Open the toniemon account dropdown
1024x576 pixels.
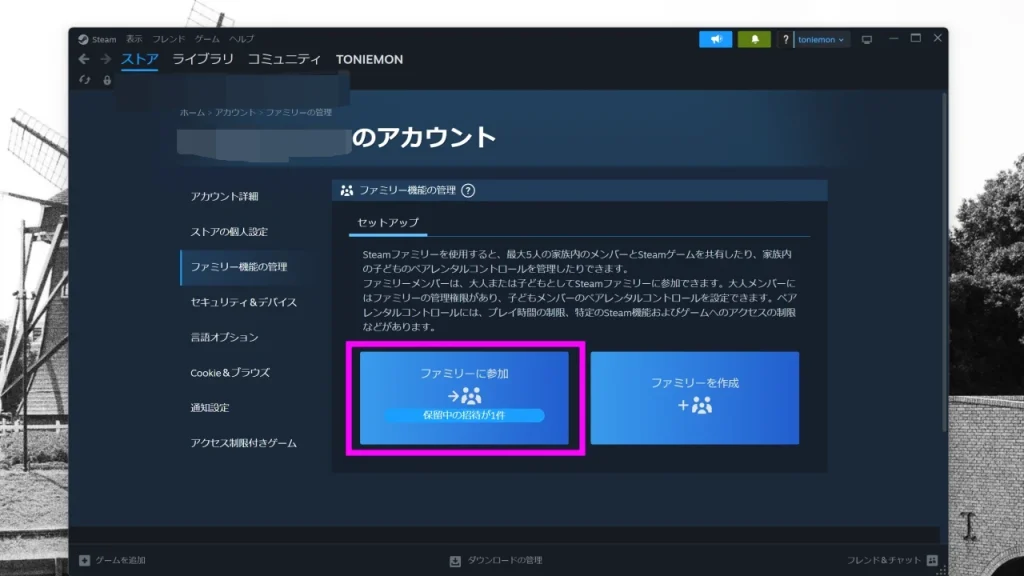pyautogui.click(x=821, y=39)
